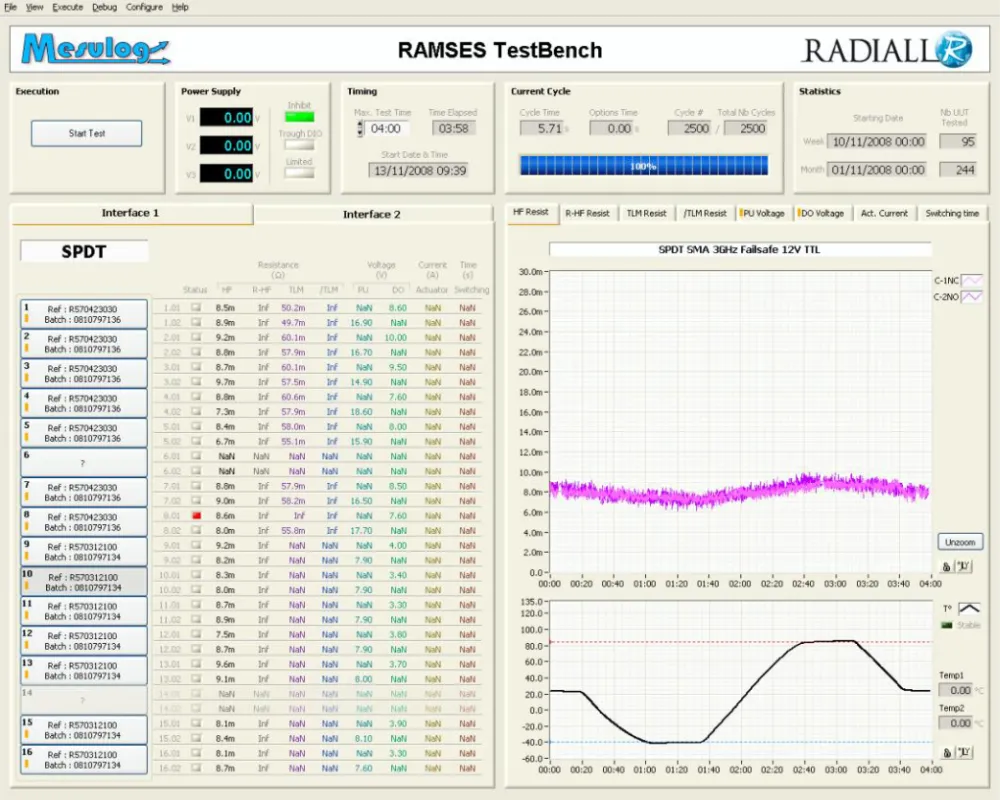Toggle greyed UUT slot 14 button
This screenshot has width=1000, height=800.
point(84,700)
